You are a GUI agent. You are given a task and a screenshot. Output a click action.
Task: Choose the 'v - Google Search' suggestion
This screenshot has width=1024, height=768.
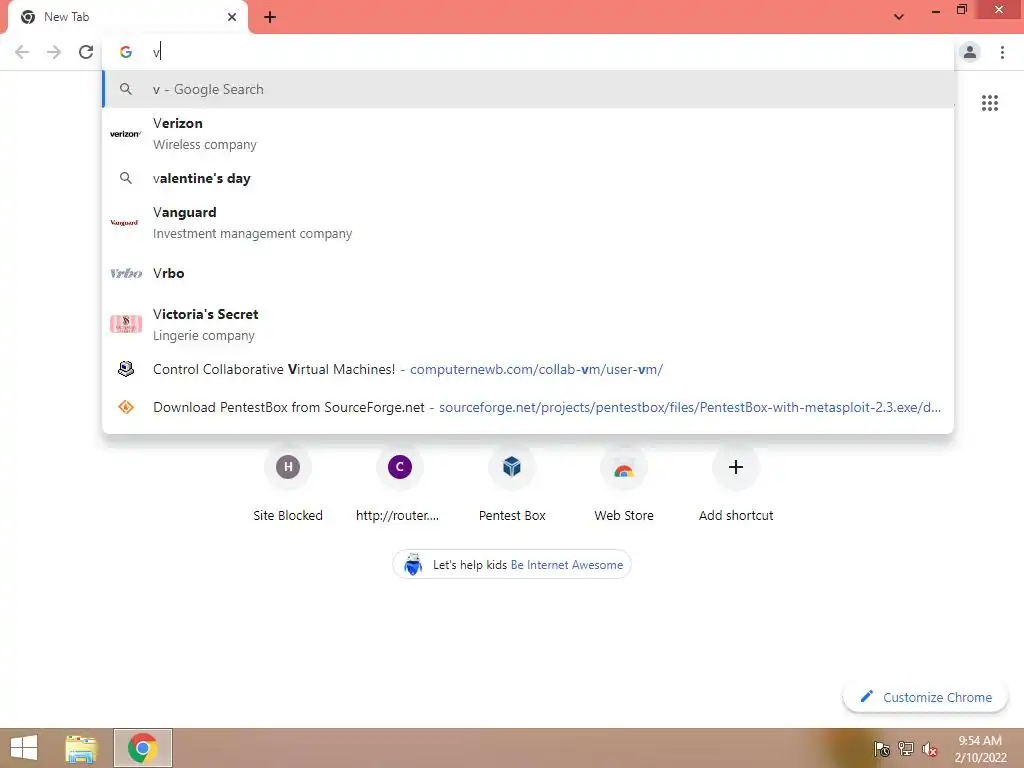[528, 89]
